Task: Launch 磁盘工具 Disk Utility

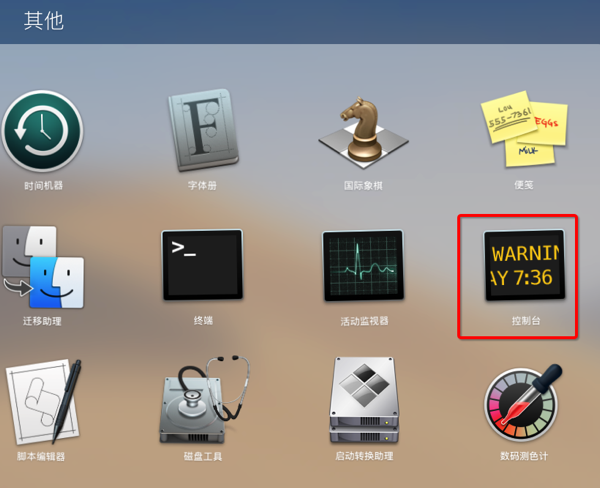Action: (204, 400)
